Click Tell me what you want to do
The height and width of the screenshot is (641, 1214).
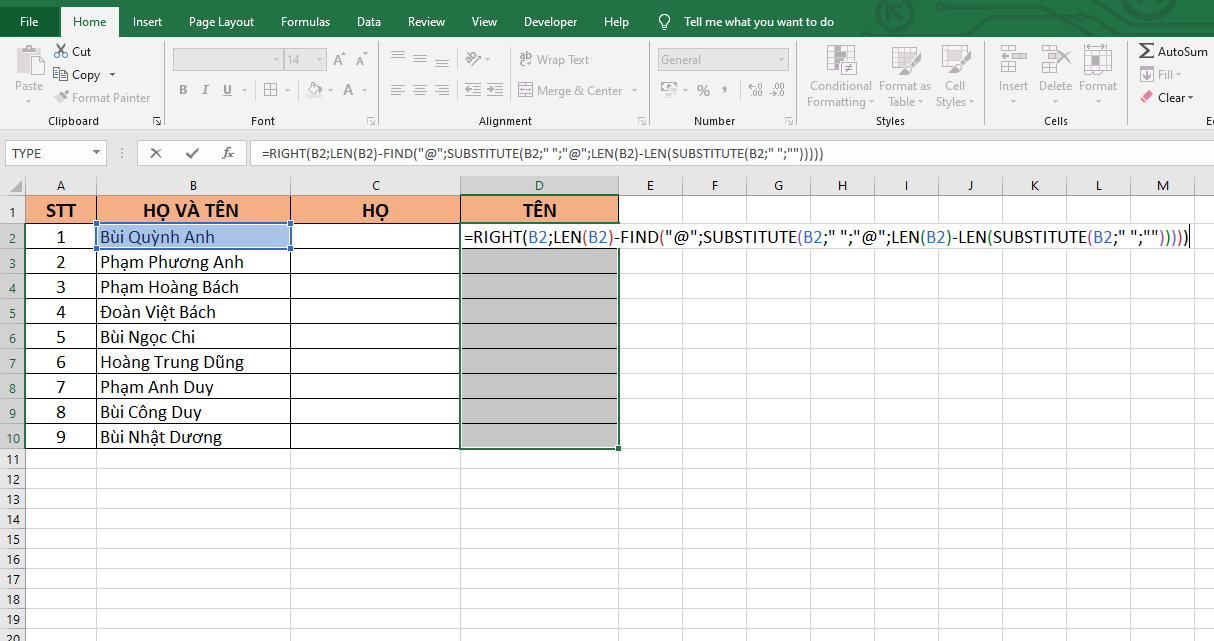758,21
